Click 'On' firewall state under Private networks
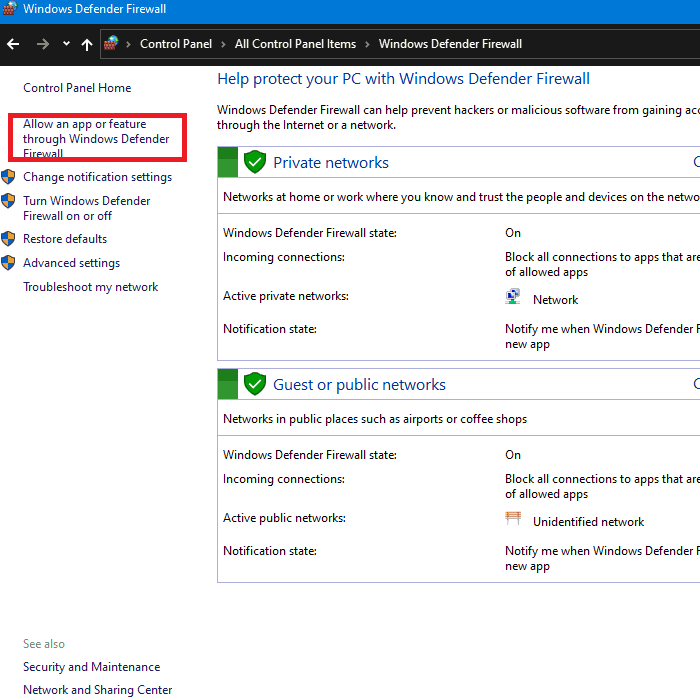 513,233
